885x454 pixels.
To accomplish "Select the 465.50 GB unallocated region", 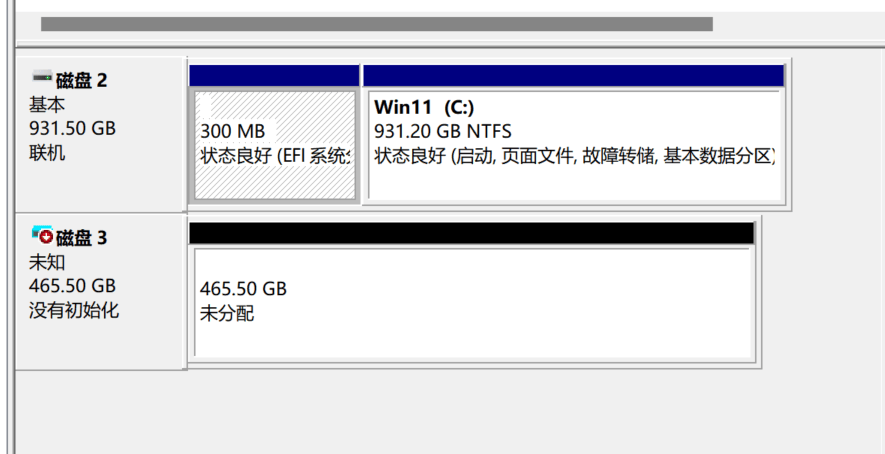I will click(472, 302).
